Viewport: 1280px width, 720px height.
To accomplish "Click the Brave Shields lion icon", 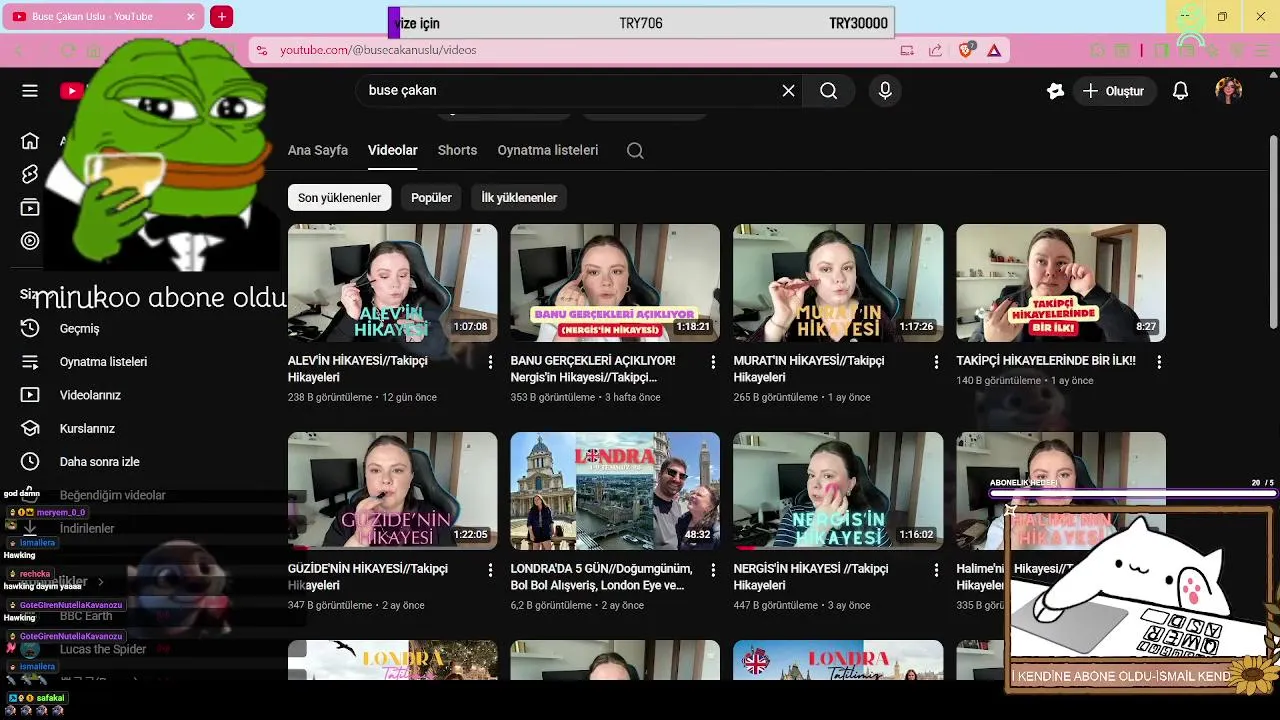I will tap(965, 50).
